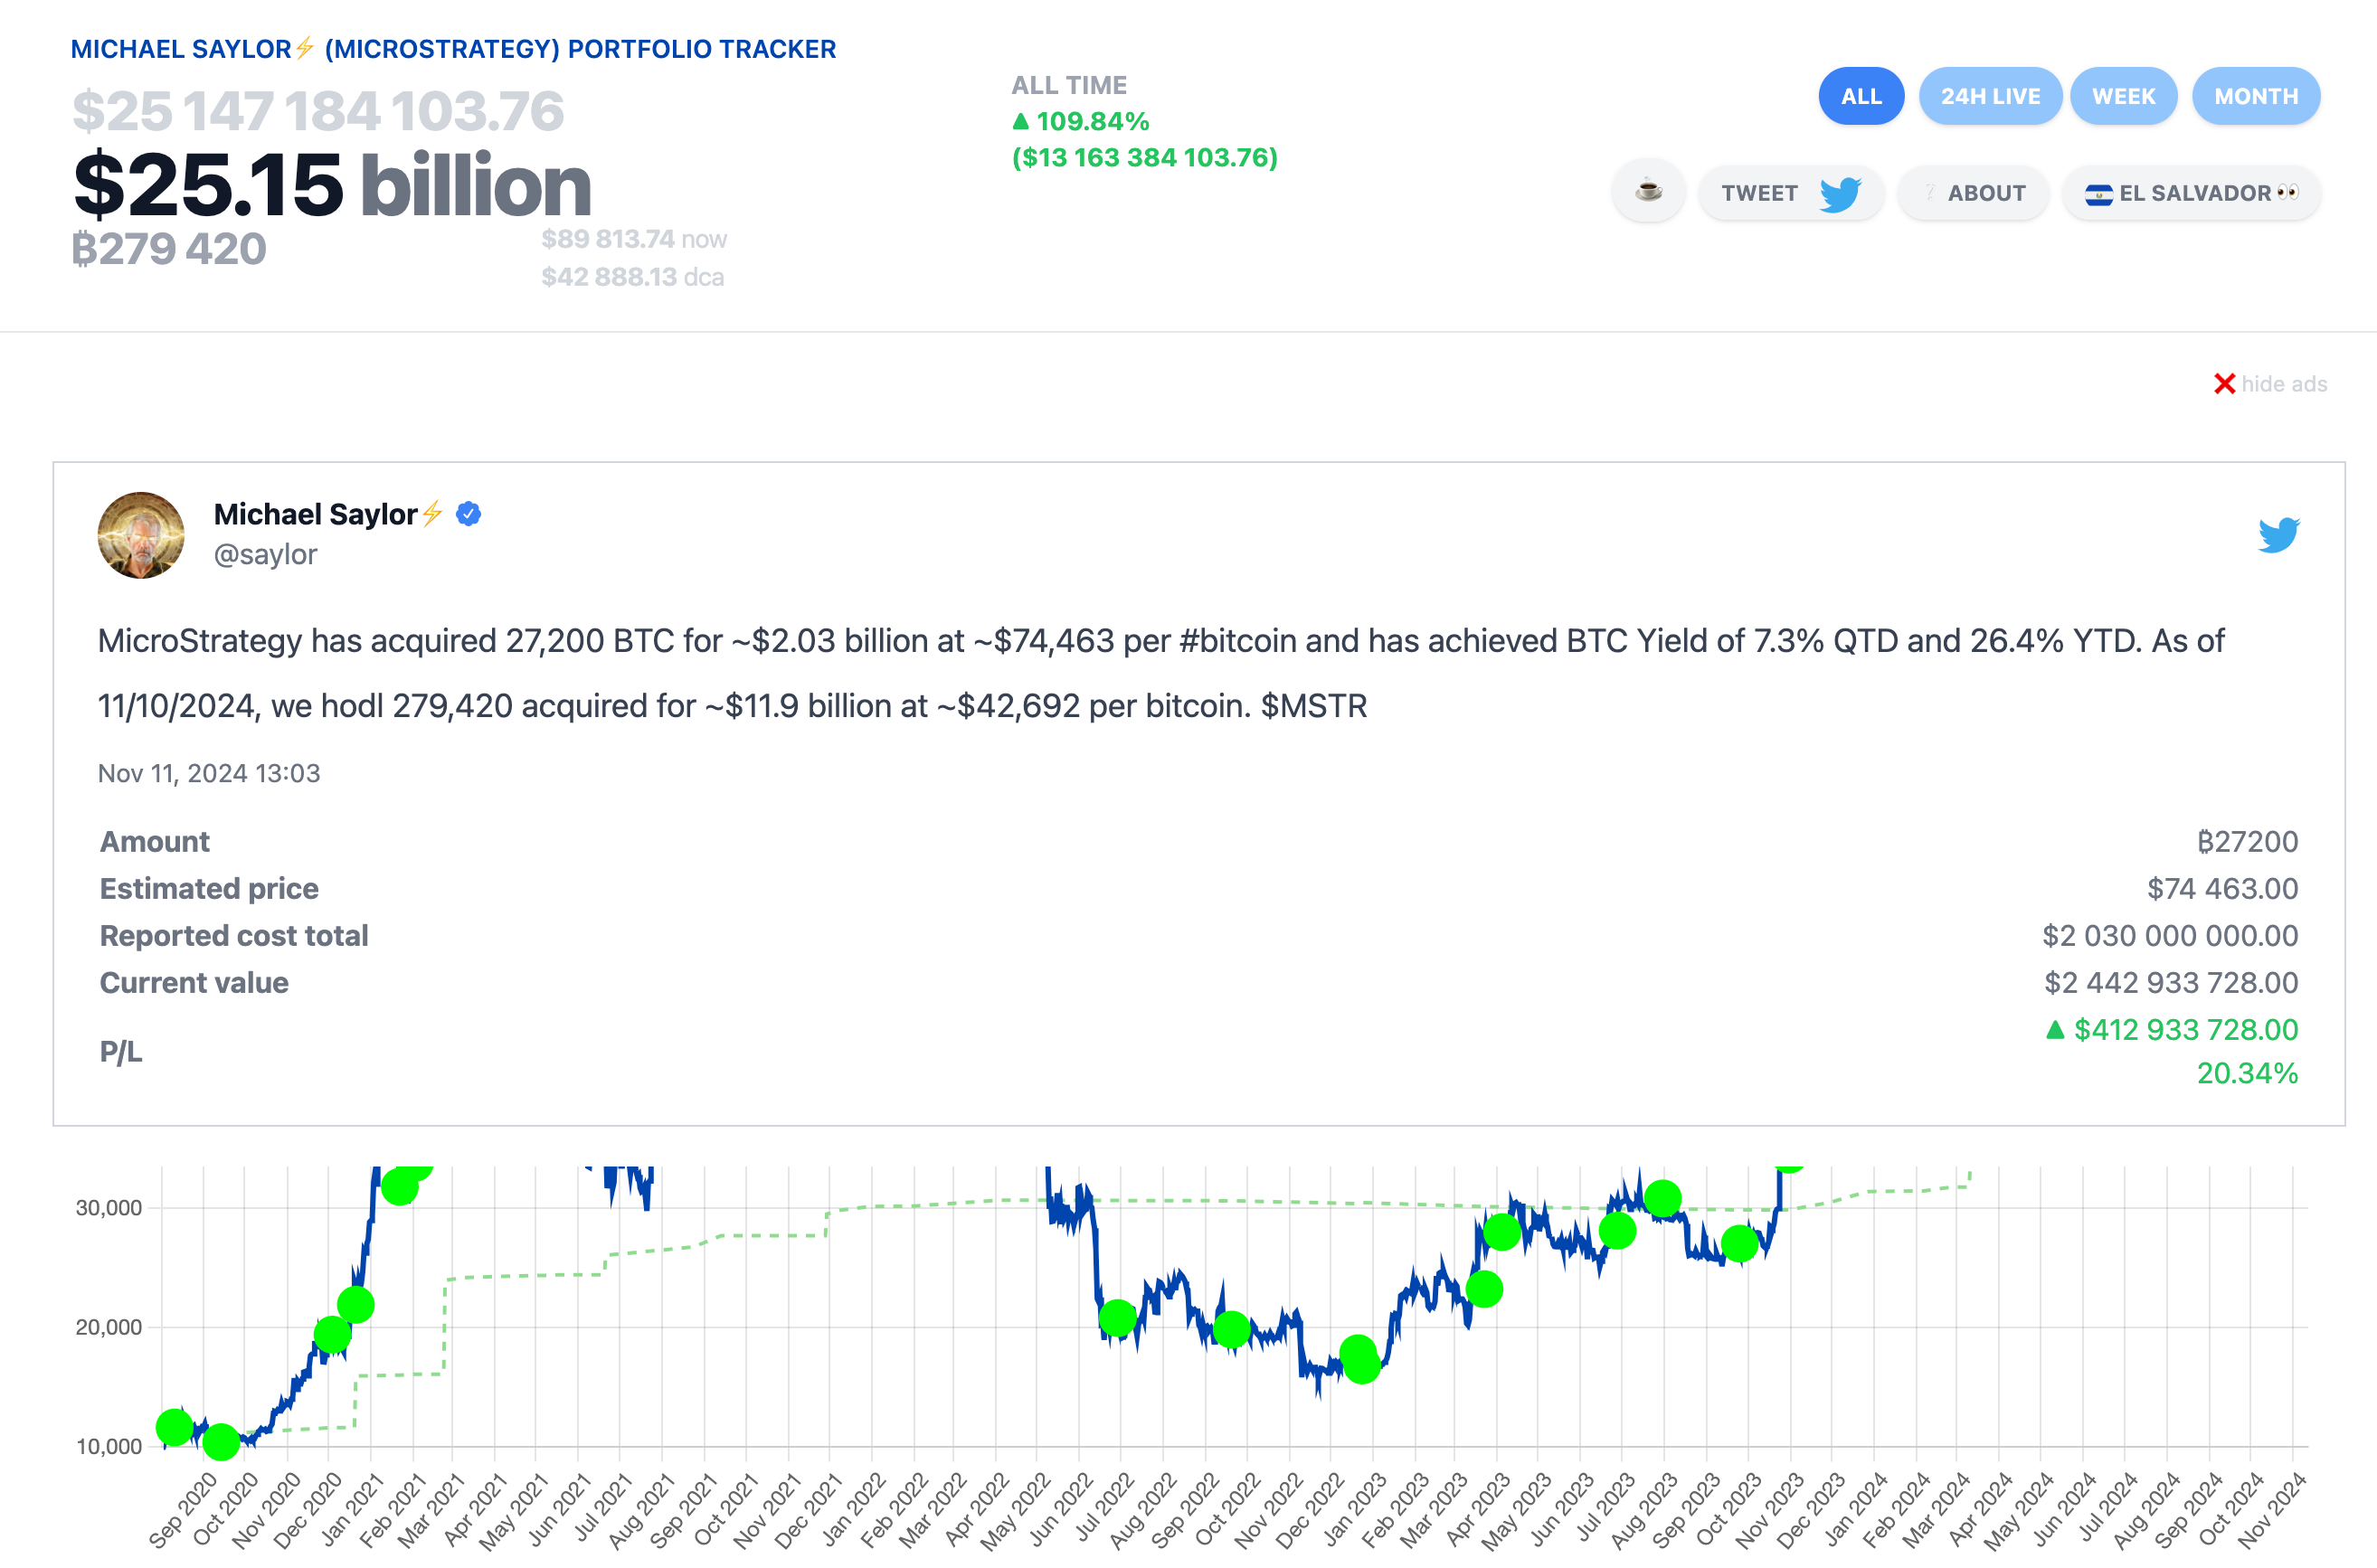Viewport: 2377px width, 1568px height.
Task: Switch to the MONTH range tab
Action: coord(2255,96)
